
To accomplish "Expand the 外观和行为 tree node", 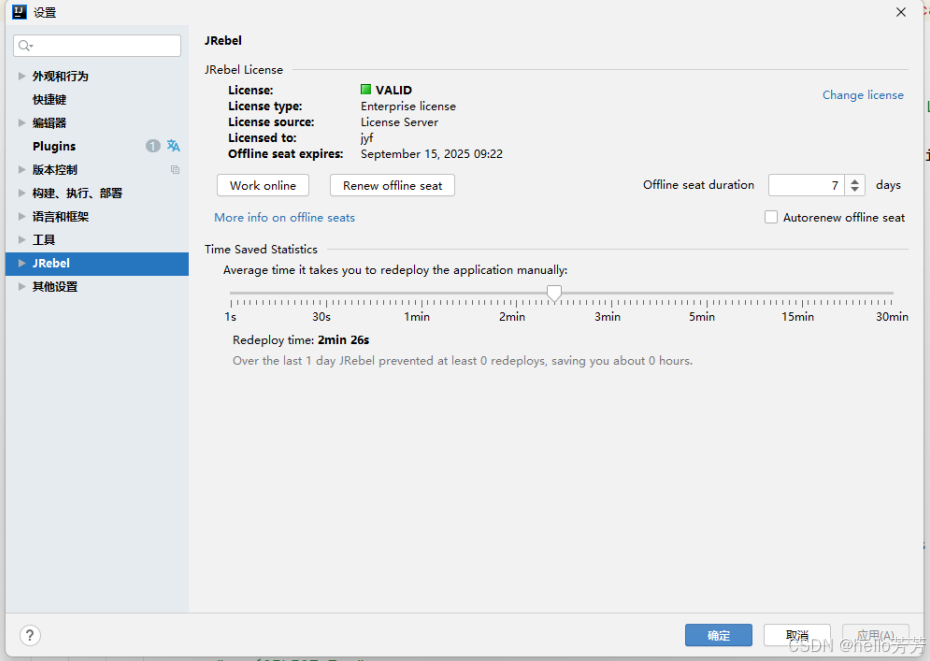I will pos(21,76).
